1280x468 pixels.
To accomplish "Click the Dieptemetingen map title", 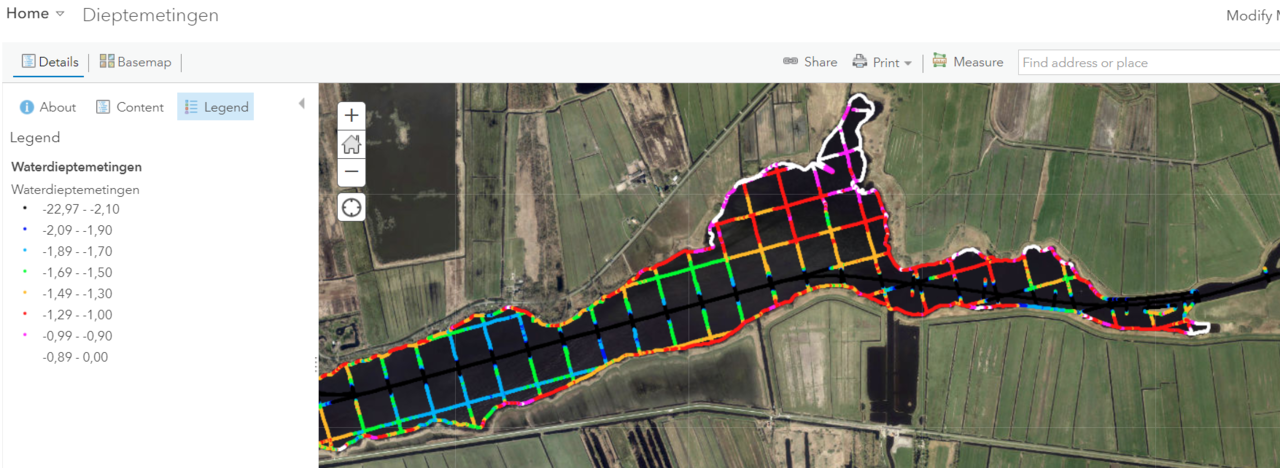I will (150, 15).
